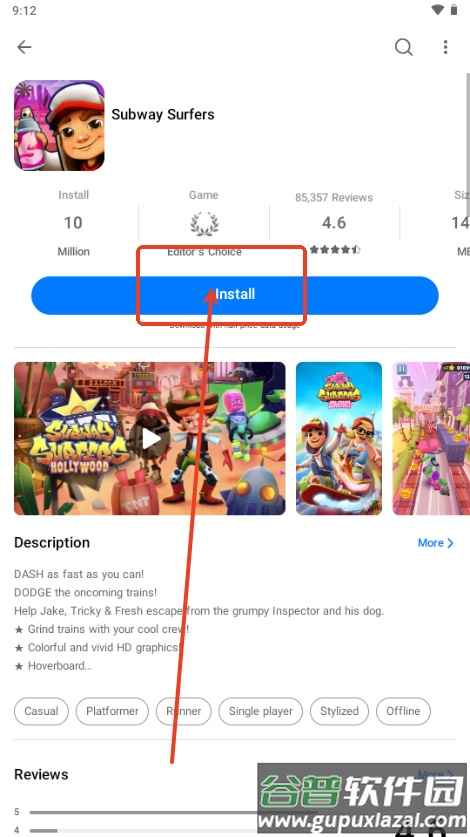Viewport: 470px width, 837px height.
Task: Select the Runner tag chip
Action: coord(184,711)
